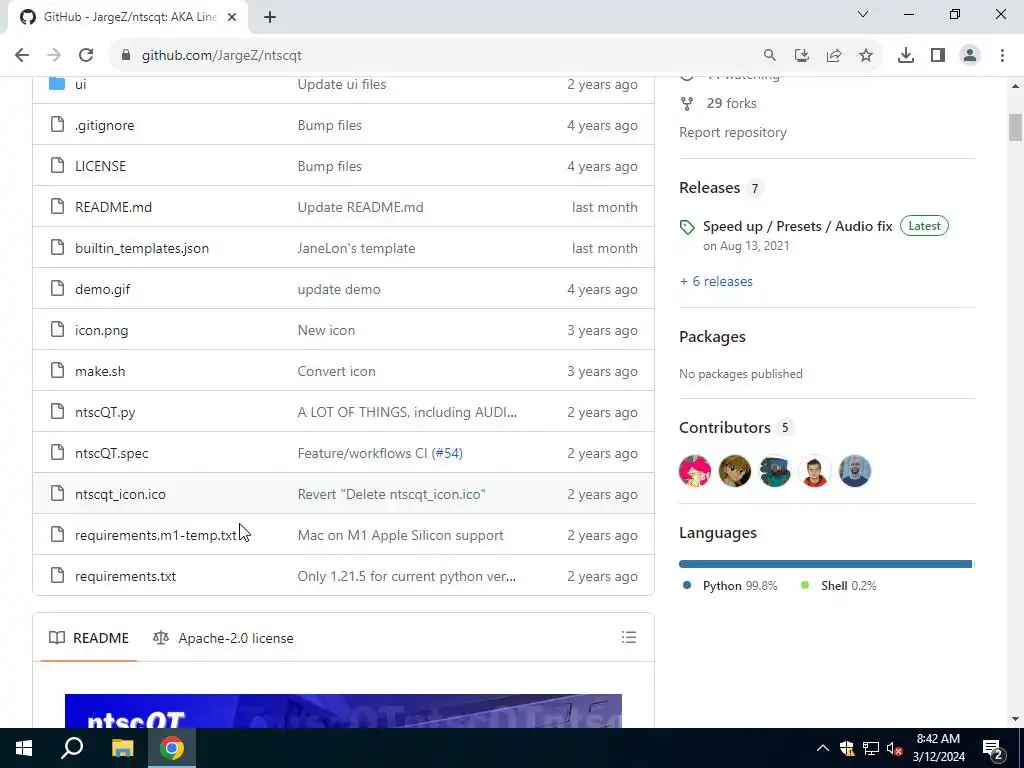This screenshot has width=1024, height=768.
Task: Click the blue Python language bar
Action: pyautogui.click(x=825, y=564)
